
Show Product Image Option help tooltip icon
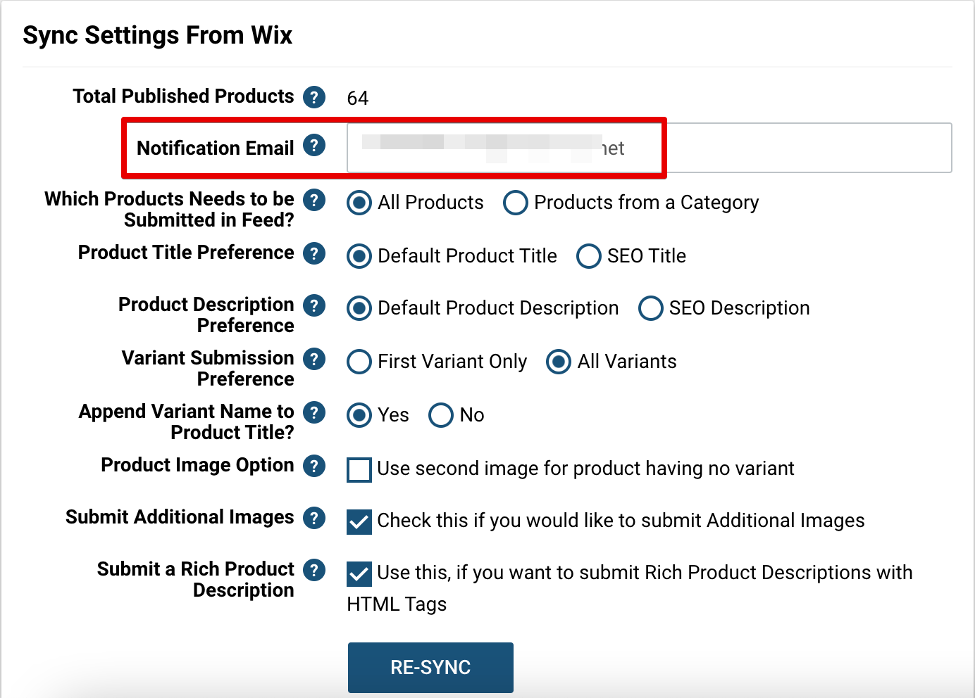(314, 466)
